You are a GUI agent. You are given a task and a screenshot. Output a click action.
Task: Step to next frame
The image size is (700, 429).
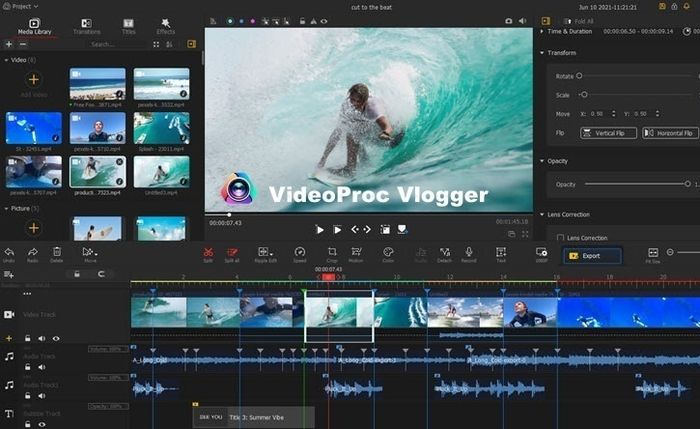click(x=367, y=229)
